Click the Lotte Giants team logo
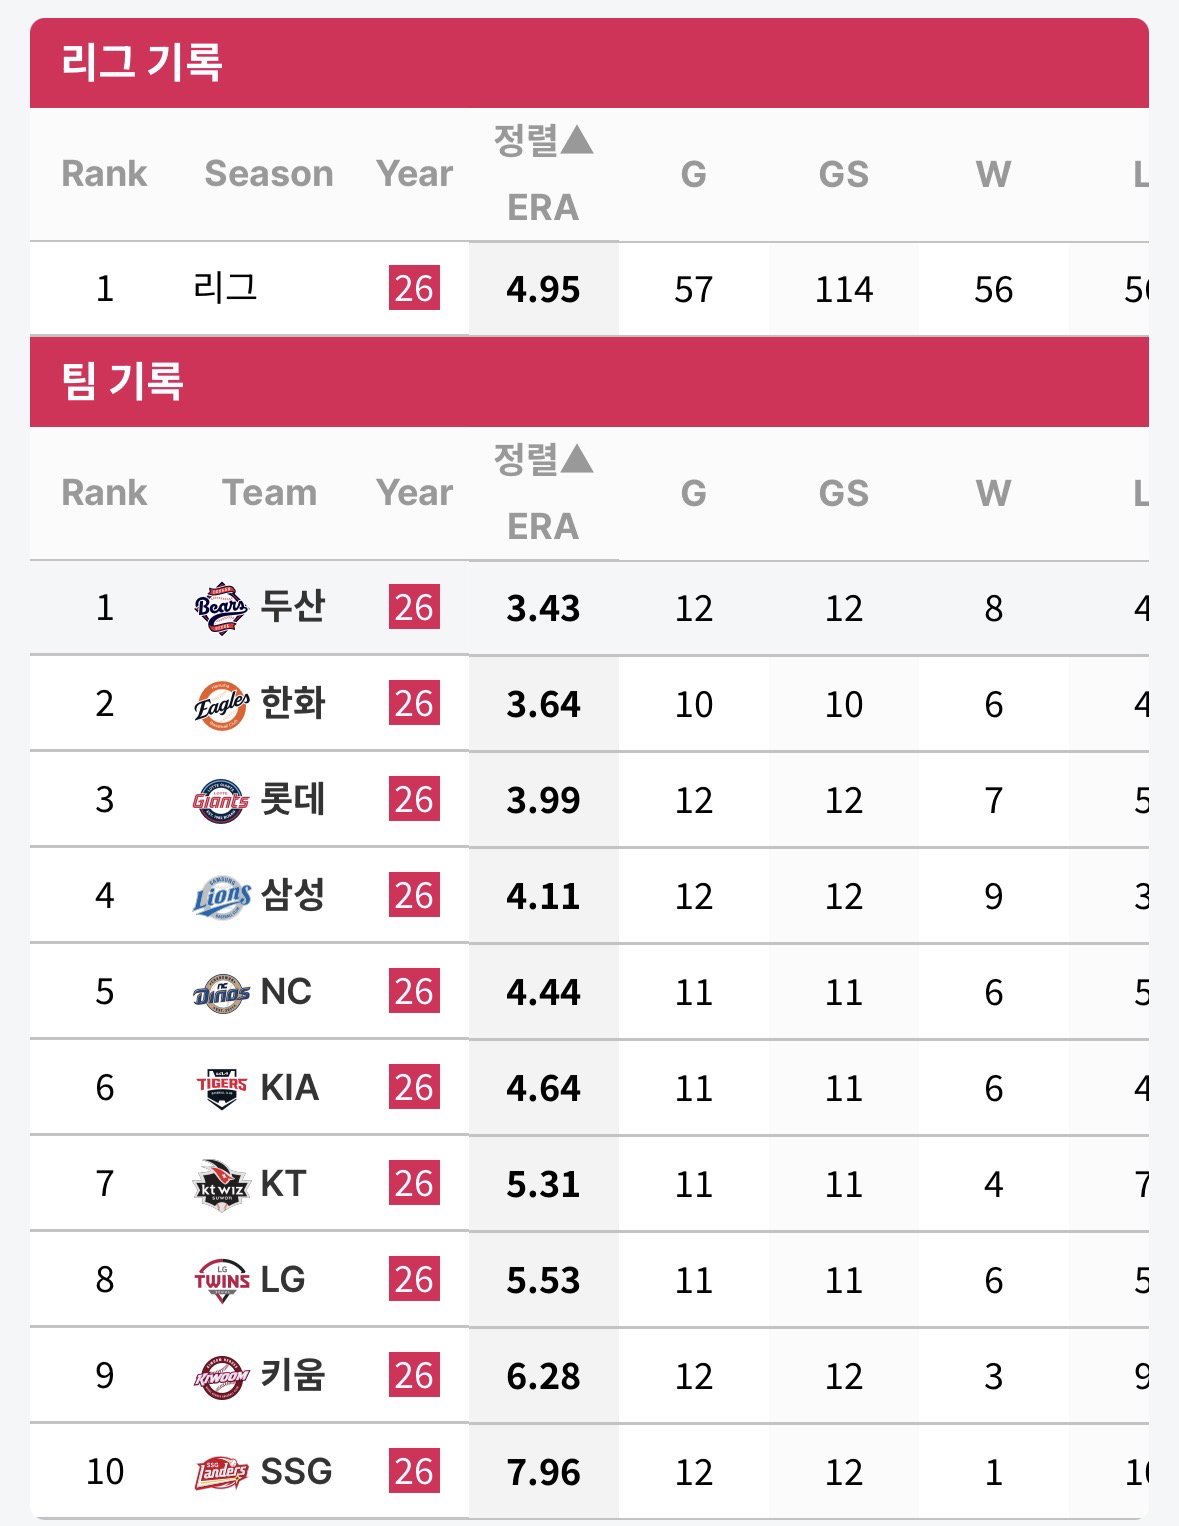Screen dimensions: 1179x1526 pos(221,800)
